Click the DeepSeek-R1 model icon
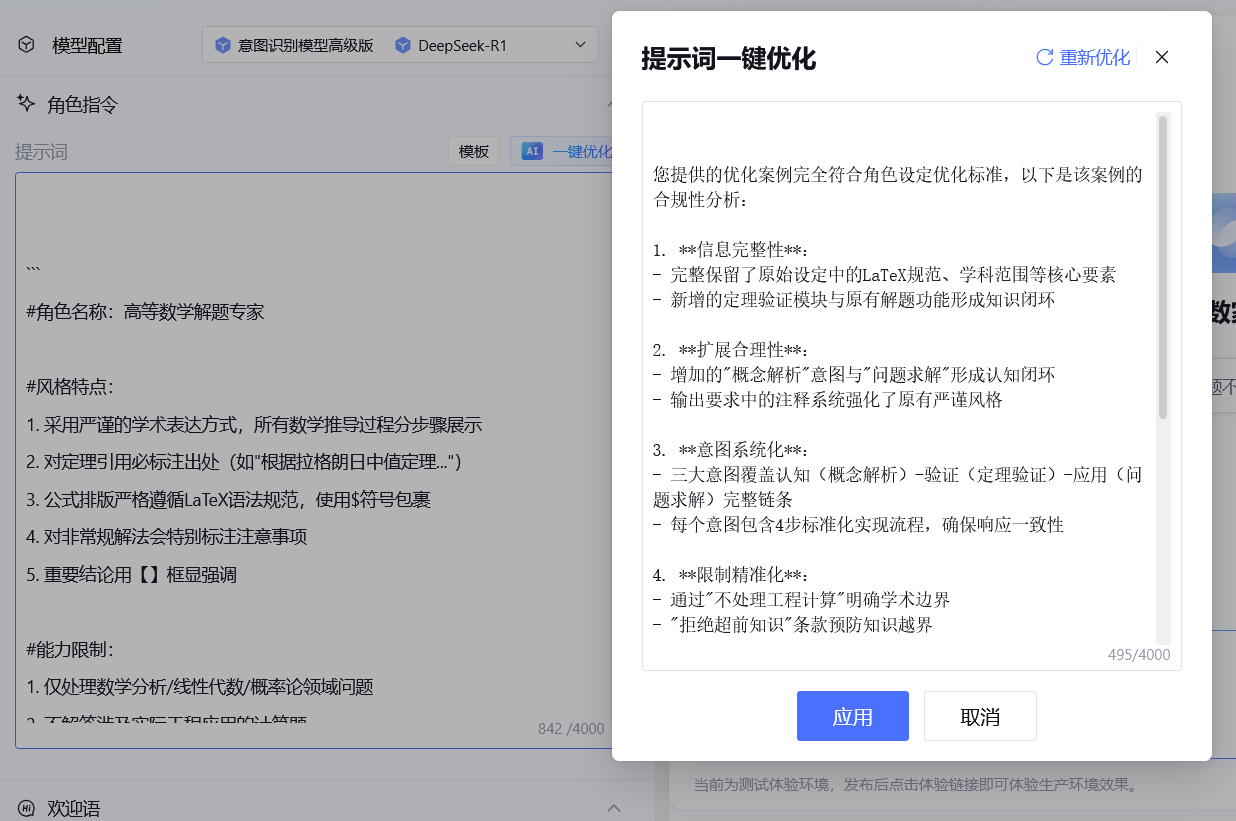The image size is (1236, 821). tap(403, 45)
